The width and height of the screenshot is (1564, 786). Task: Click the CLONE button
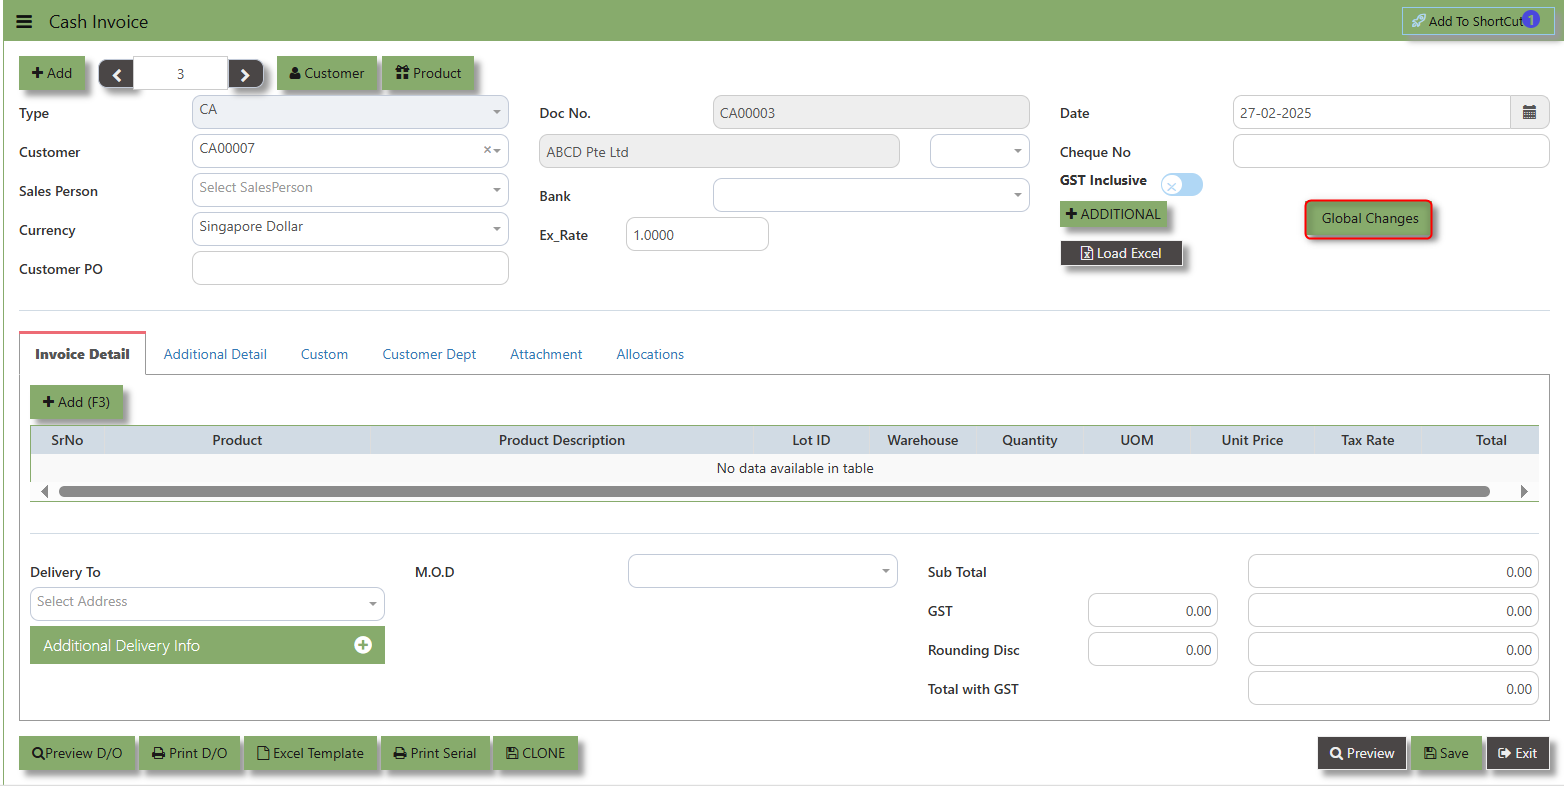535,753
